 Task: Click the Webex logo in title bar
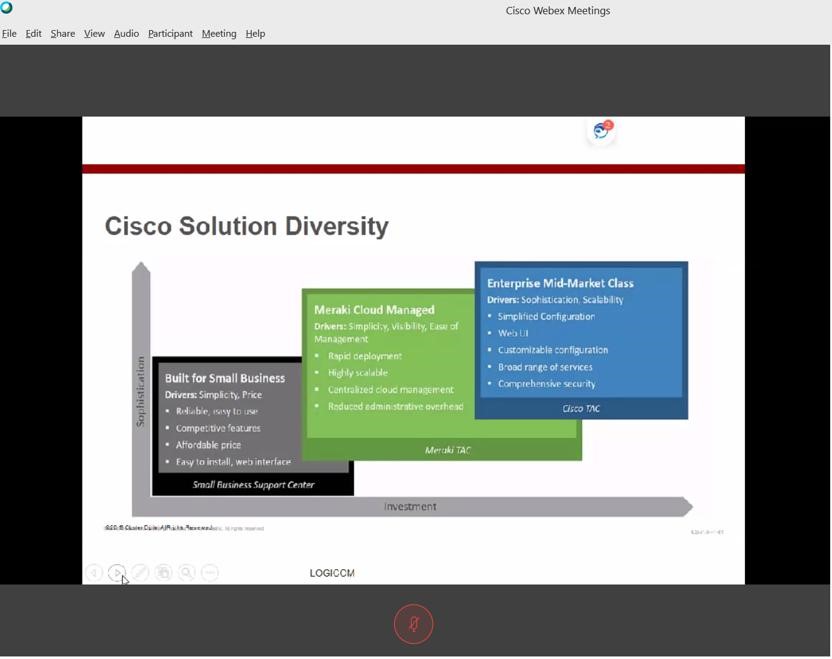(x=6, y=7)
